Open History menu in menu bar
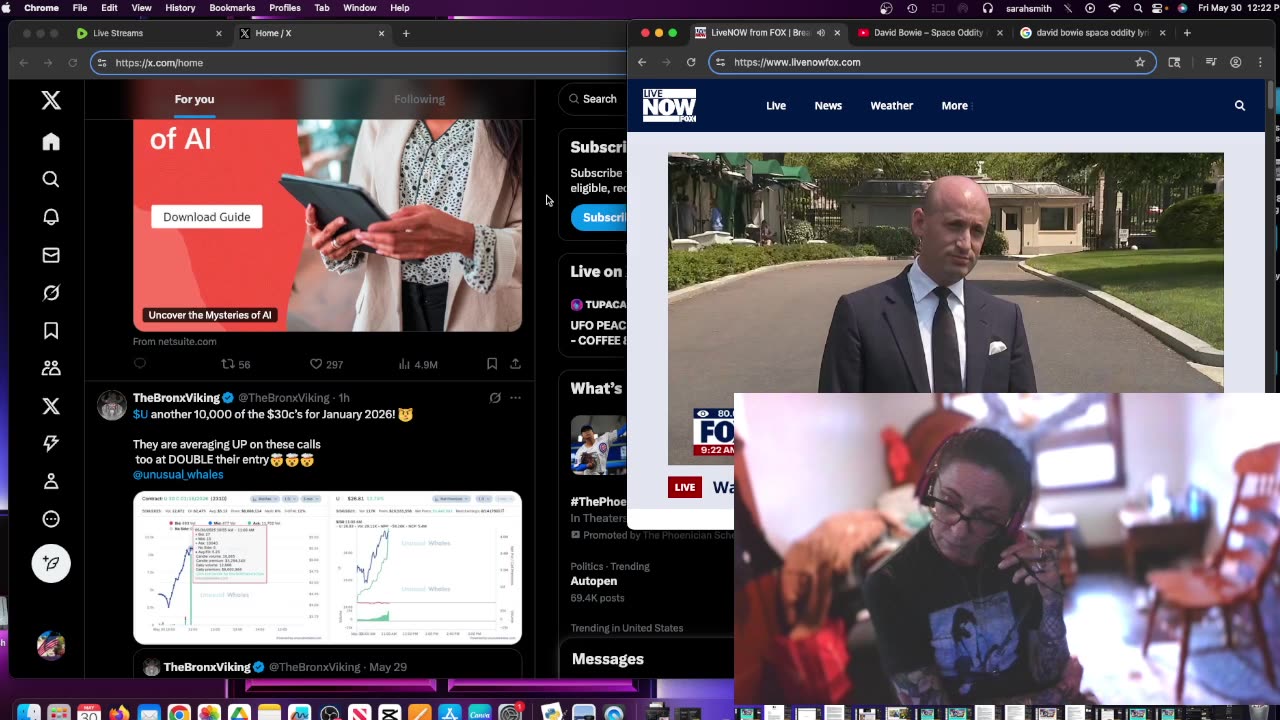Screen dimensions: 1280x720 pos(180,8)
